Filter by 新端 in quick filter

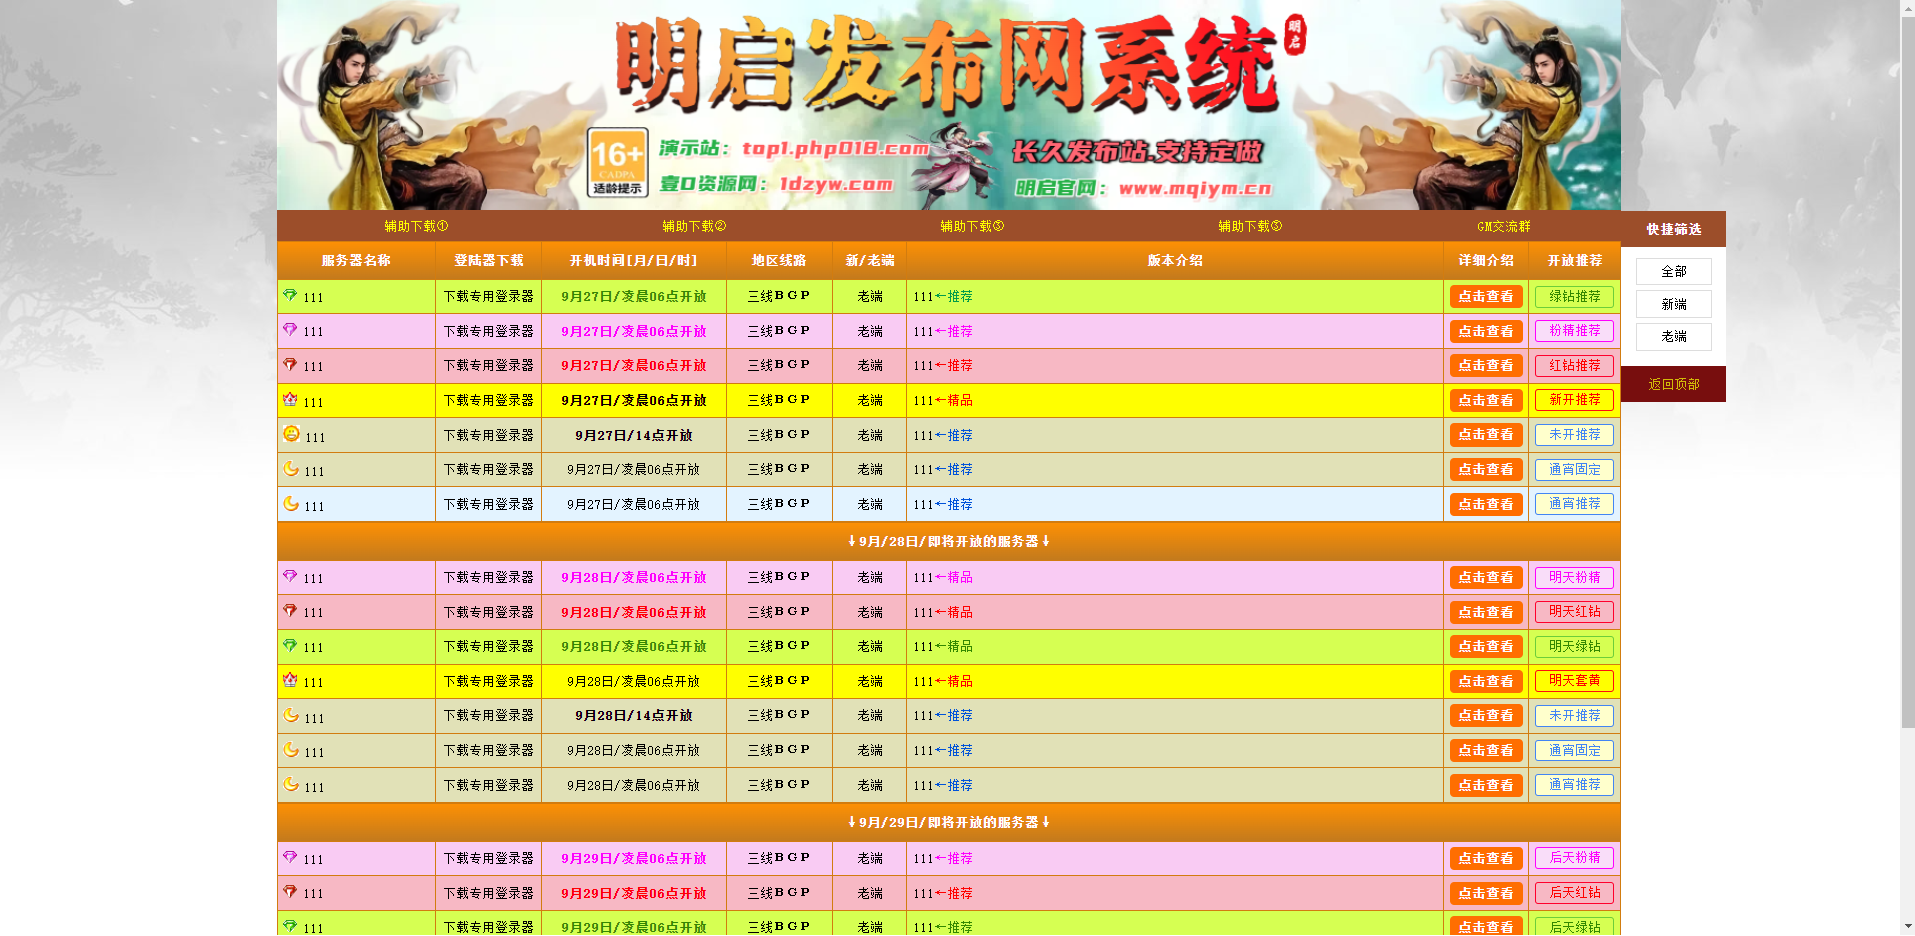1674,304
